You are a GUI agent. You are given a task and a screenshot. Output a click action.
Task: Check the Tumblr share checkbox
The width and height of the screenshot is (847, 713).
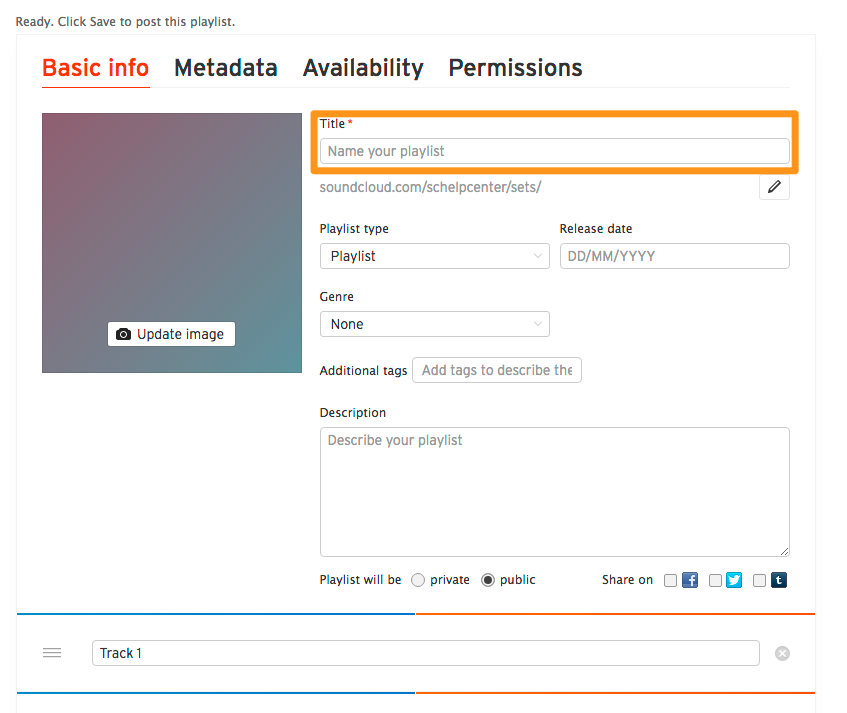coord(760,580)
